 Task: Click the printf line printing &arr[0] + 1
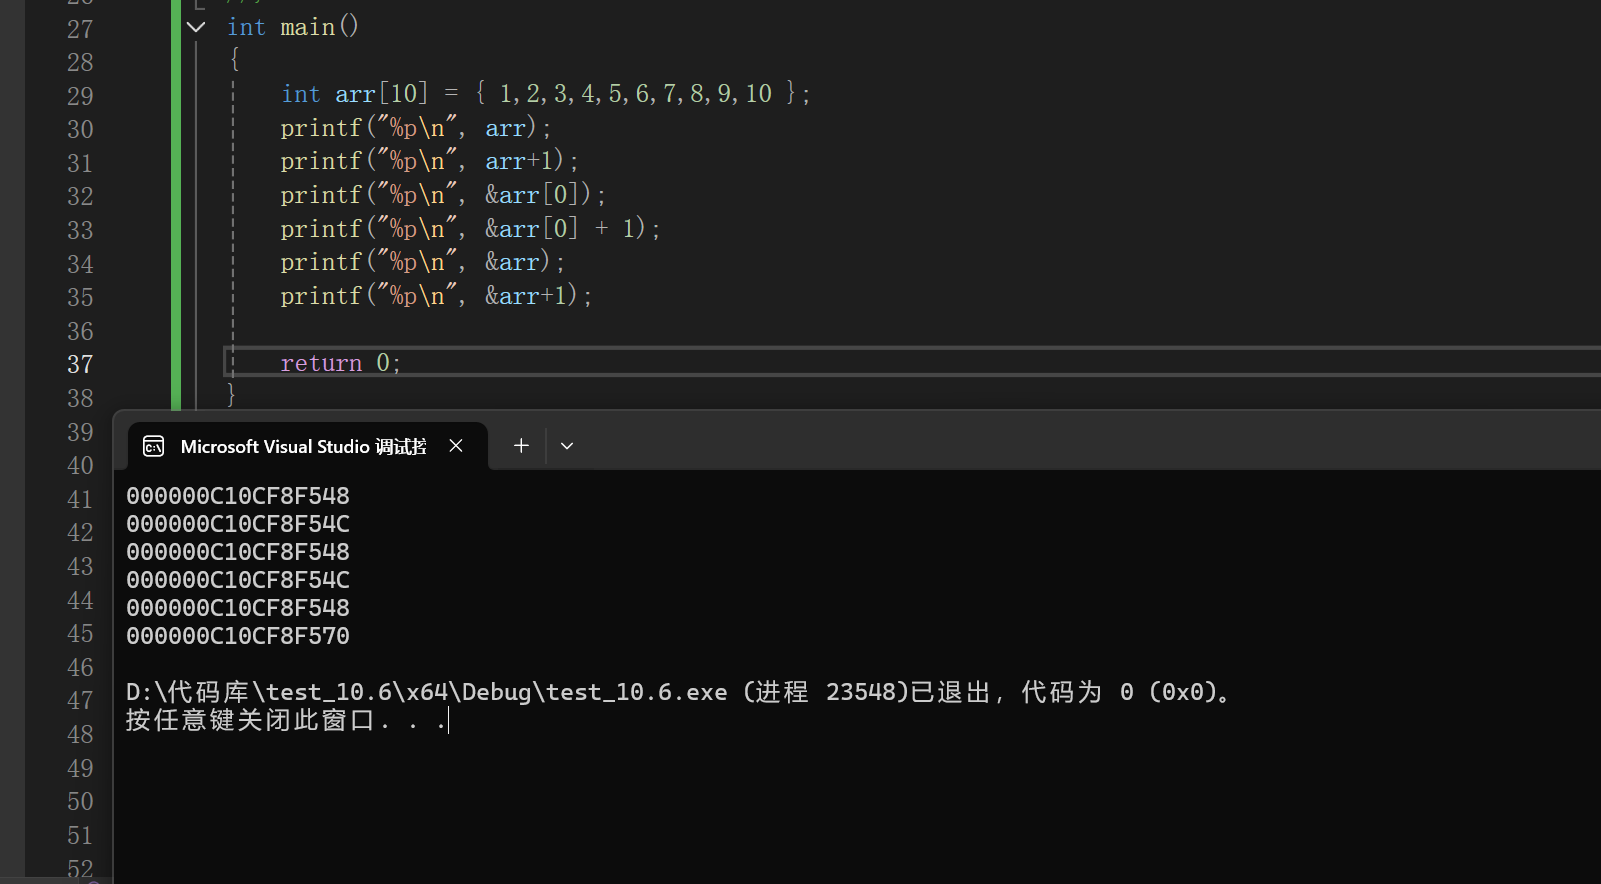tap(471, 229)
